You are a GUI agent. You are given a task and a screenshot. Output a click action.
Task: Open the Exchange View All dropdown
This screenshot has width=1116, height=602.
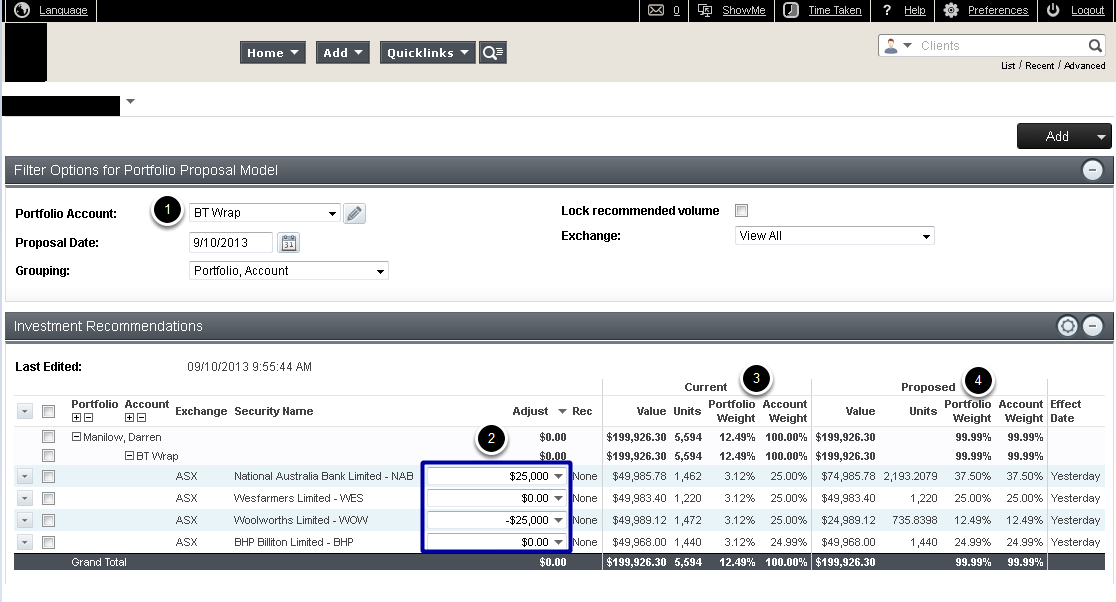(x=834, y=236)
